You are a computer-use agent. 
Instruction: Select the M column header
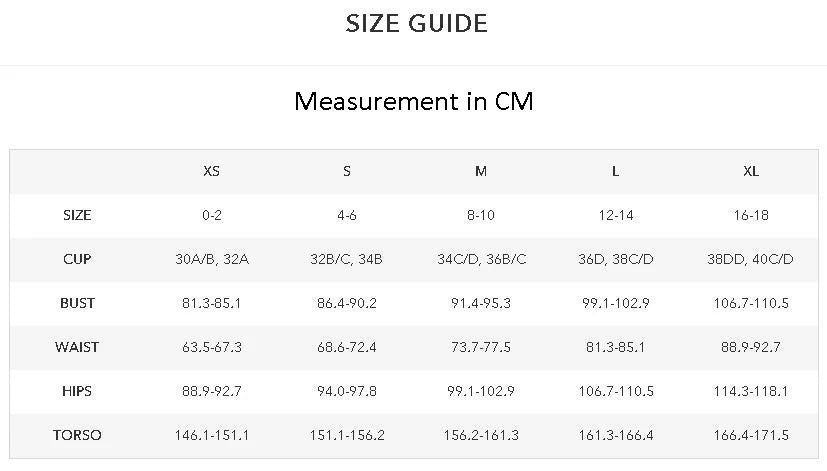tap(481, 171)
